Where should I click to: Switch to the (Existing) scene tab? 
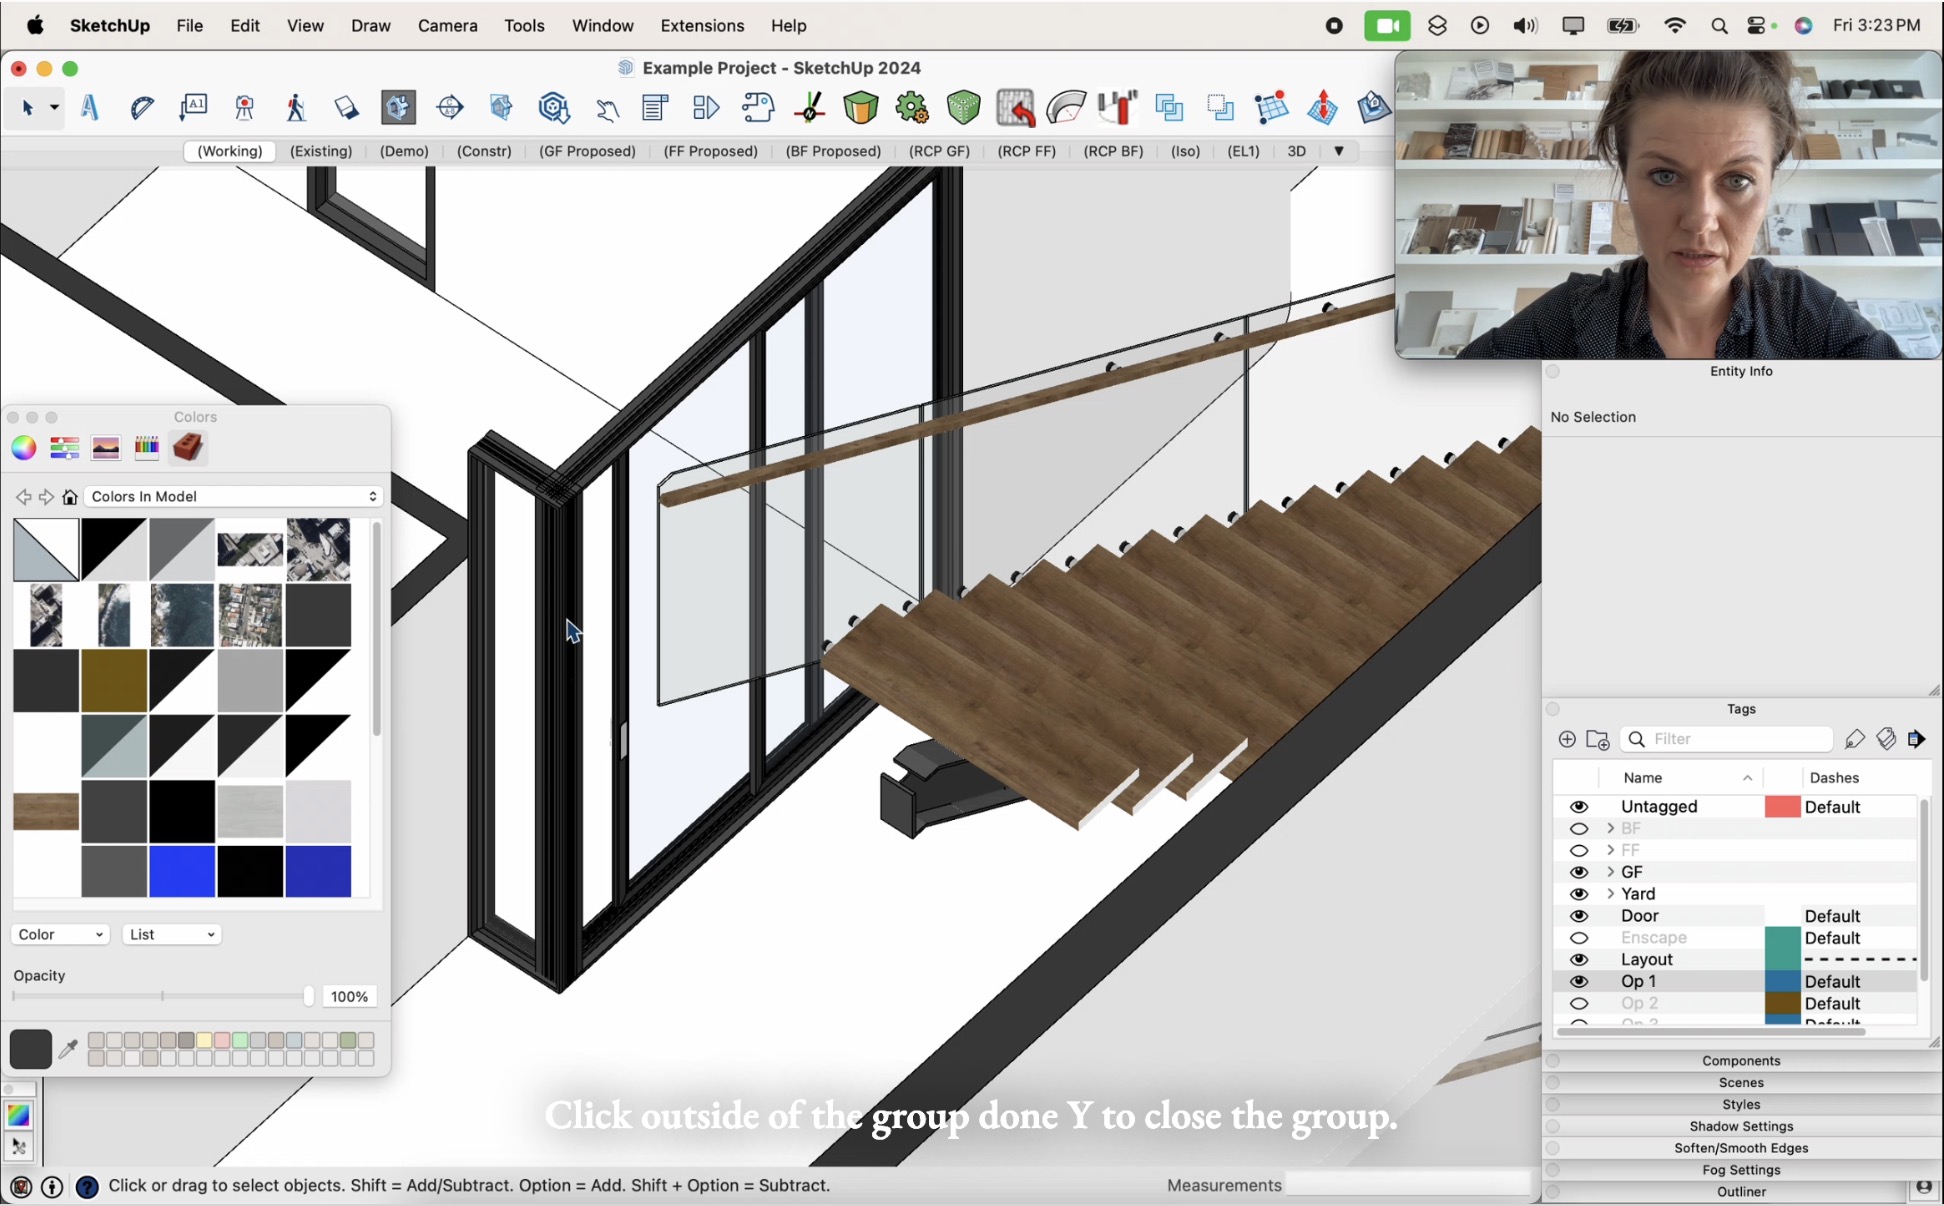coord(320,151)
